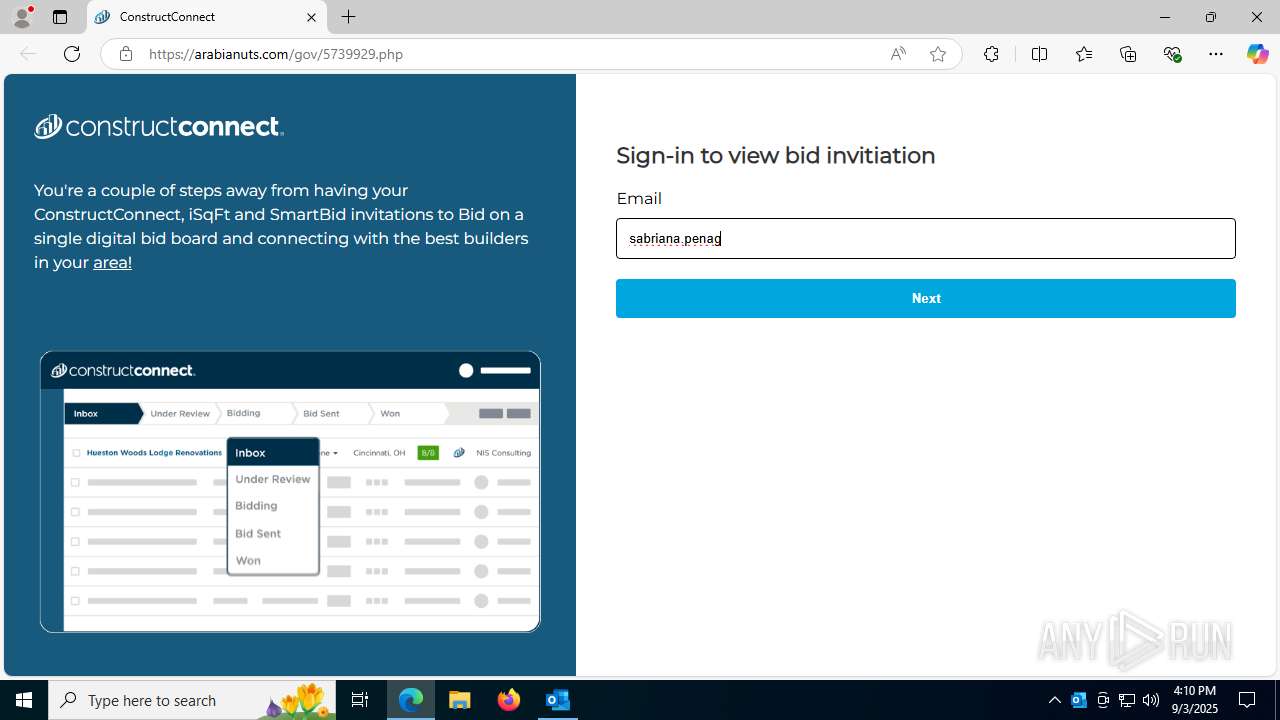Open the Windows Start menu
The height and width of the screenshot is (720, 1280).
(24, 700)
